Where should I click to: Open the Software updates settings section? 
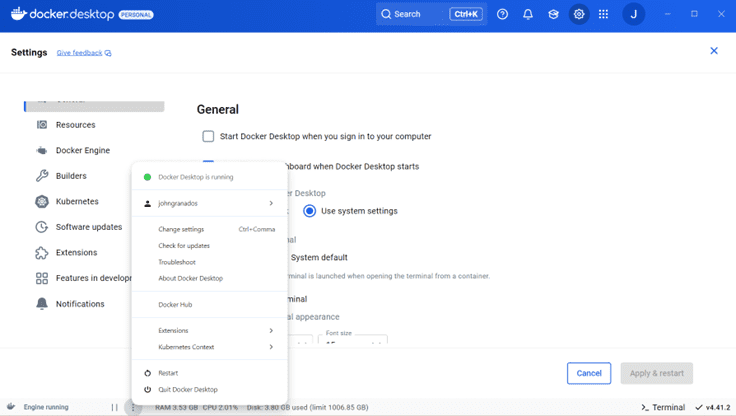click(89, 227)
